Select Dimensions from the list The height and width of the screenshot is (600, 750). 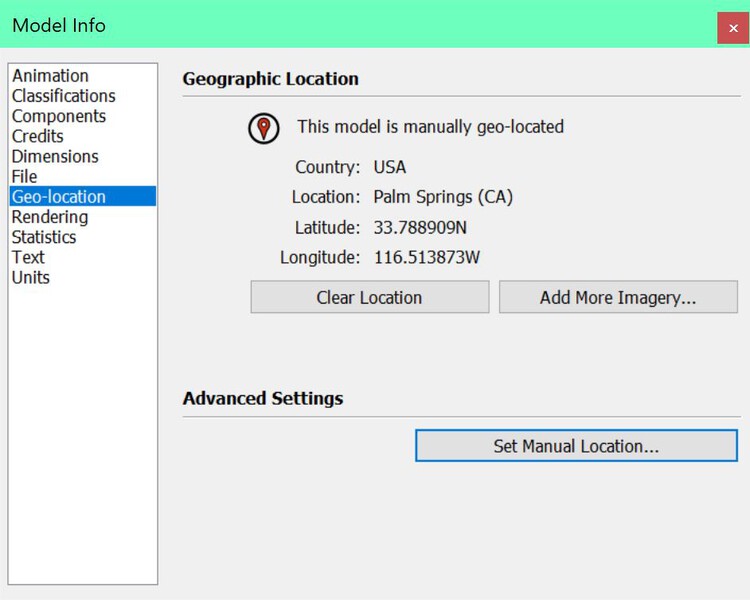(55, 156)
